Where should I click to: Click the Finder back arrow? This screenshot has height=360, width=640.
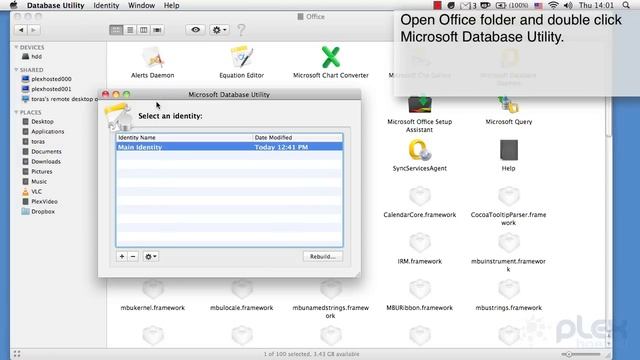click(x=21, y=30)
